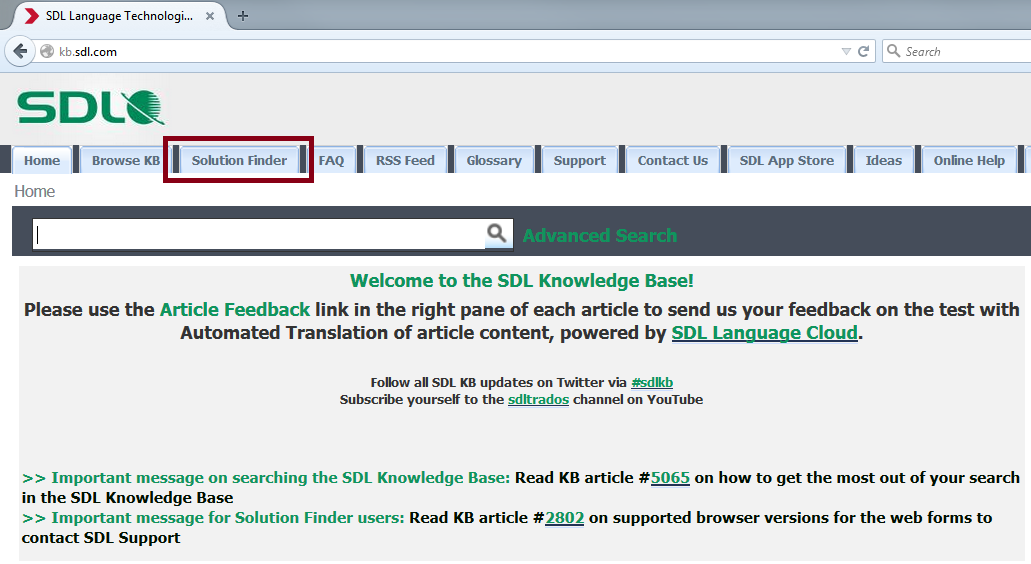
Task: Click the knowledge base search magnifier button
Action: [498, 233]
